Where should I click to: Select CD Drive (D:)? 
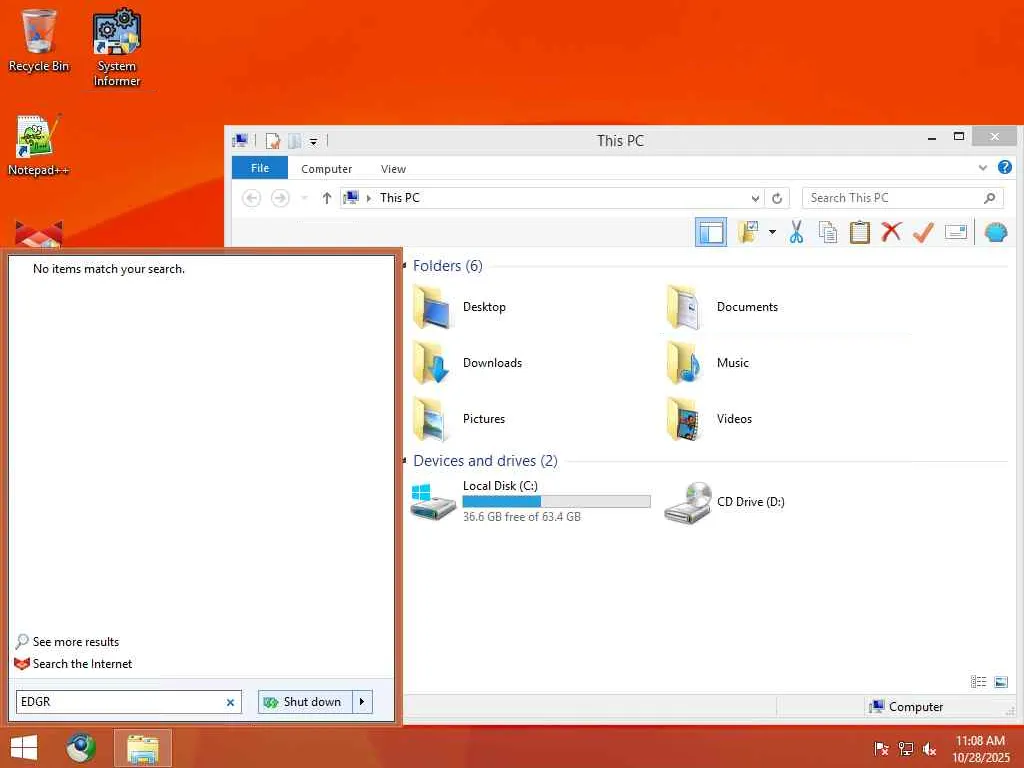(x=724, y=502)
